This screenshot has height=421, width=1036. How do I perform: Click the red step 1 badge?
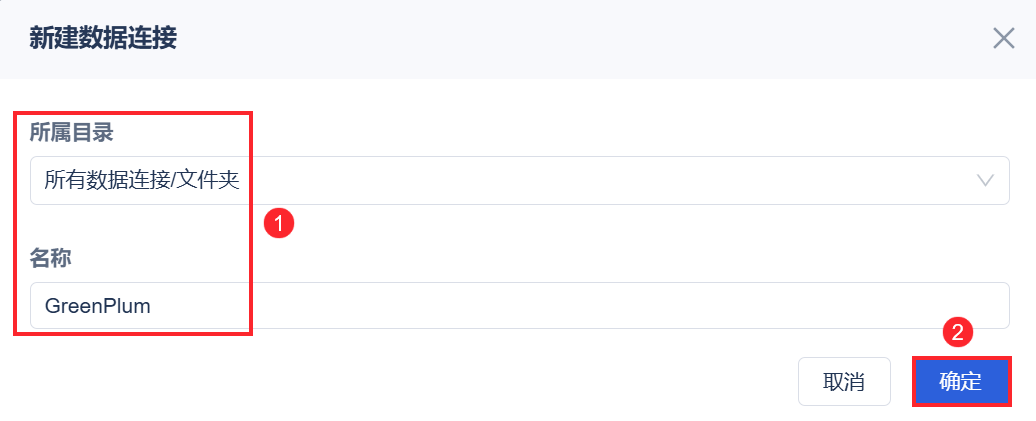point(278,223)
